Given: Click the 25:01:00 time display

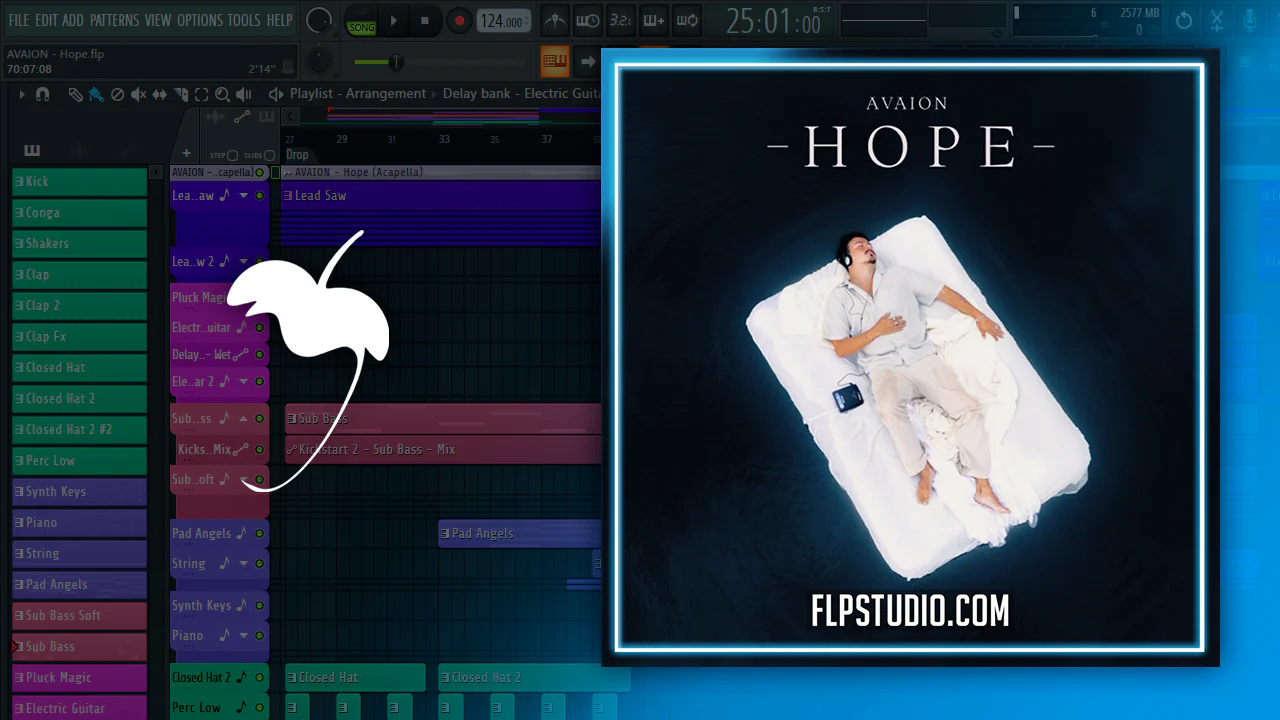Looking at the screenshot, I should [772, 21].
